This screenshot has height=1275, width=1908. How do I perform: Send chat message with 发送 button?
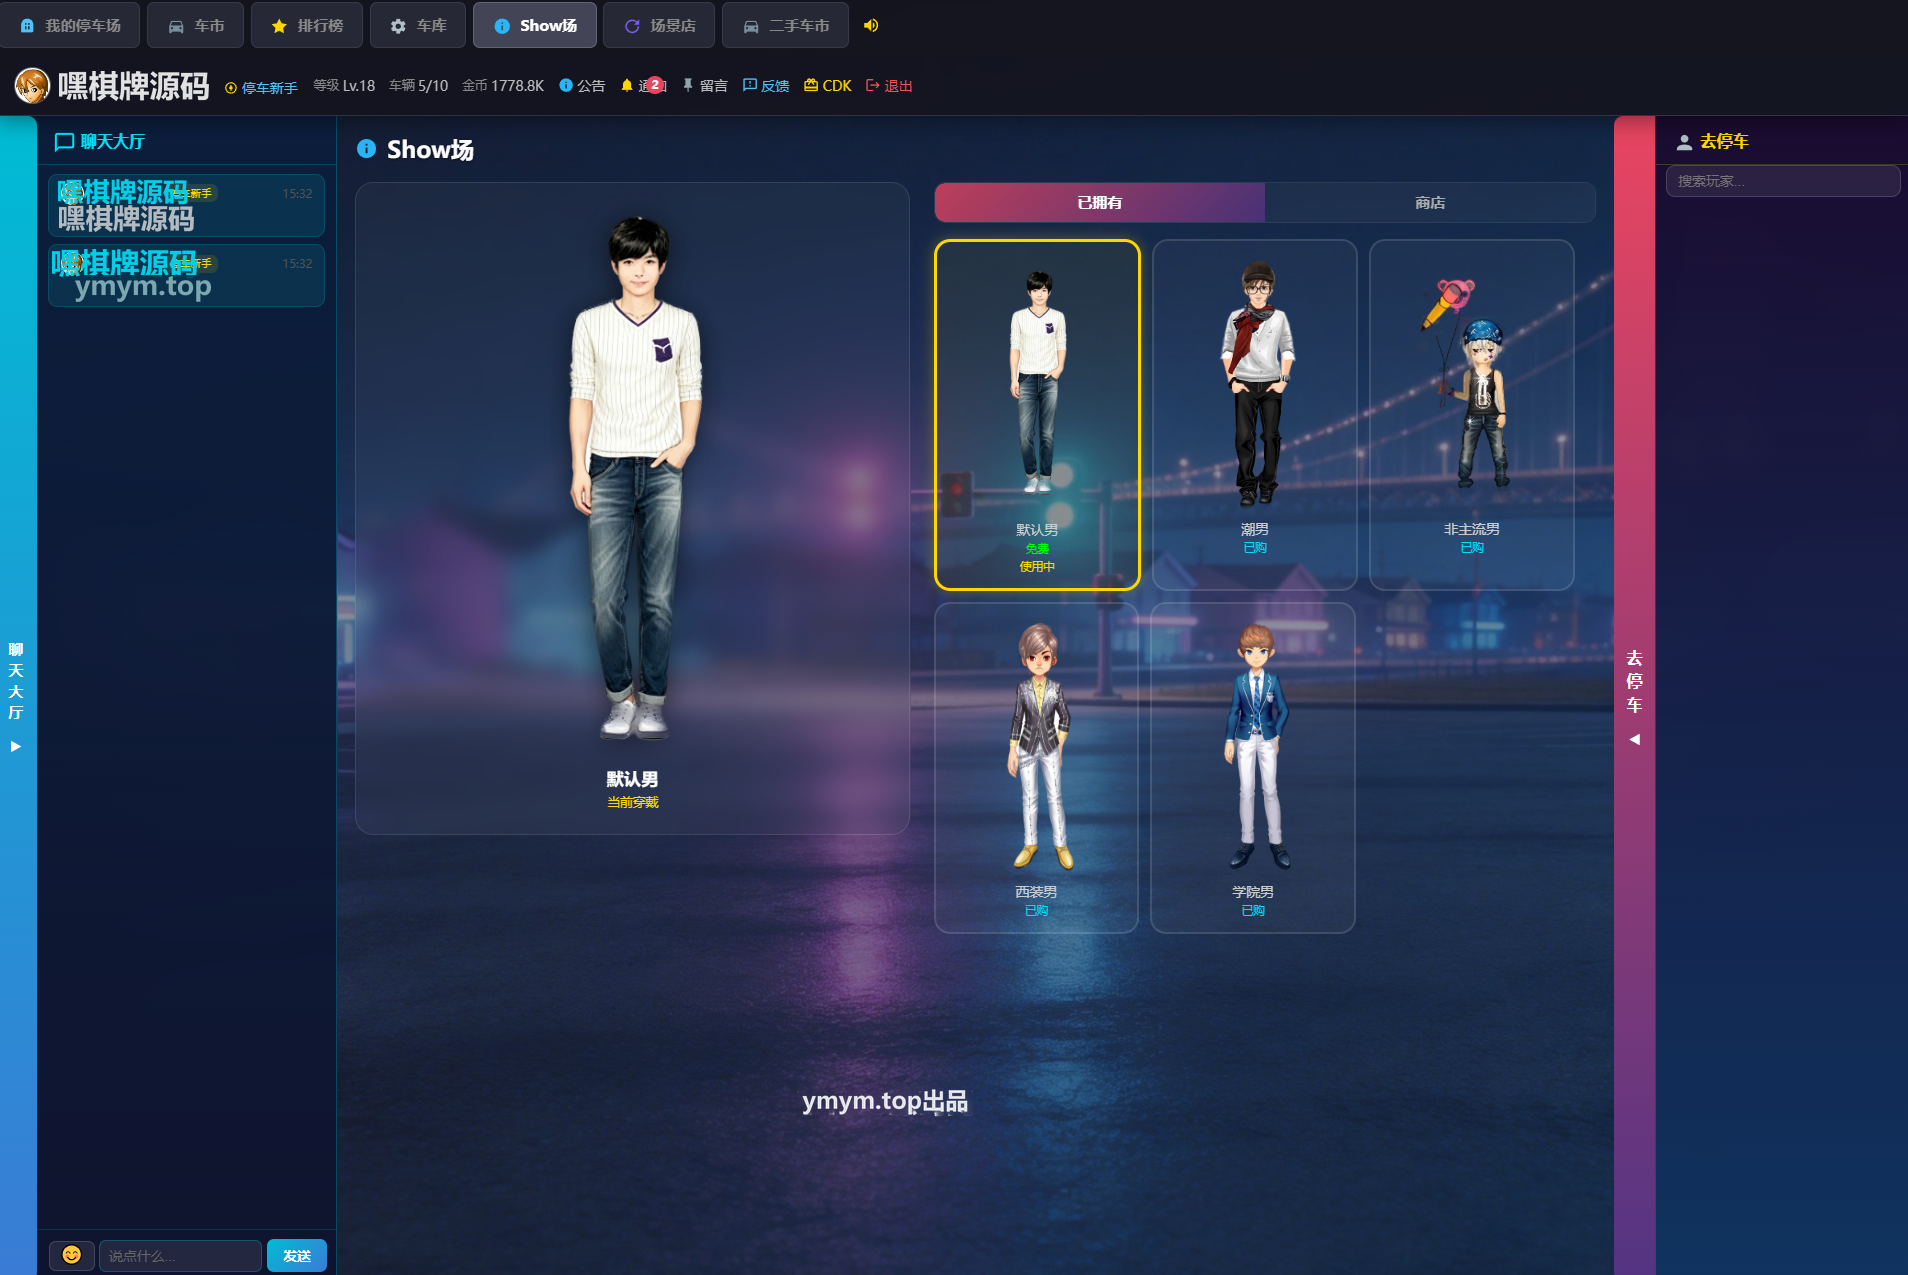tap(297, 1255)
